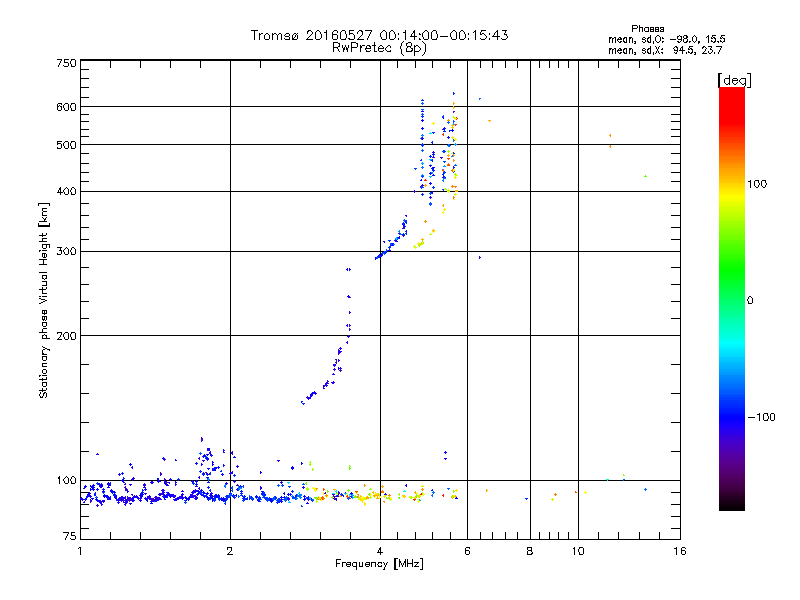Click the 'RwPretec (8p)' subtitle
Viewport: 800px width, 600px height.
[379, 48]
